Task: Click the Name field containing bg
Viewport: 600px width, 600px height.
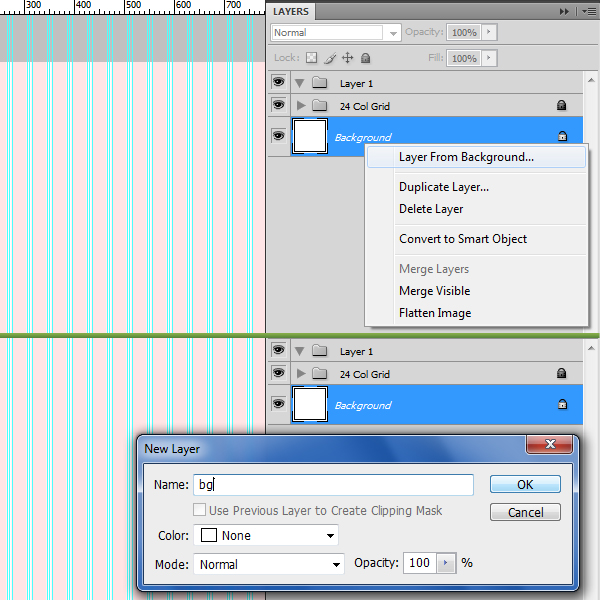Action: [333, 485]
